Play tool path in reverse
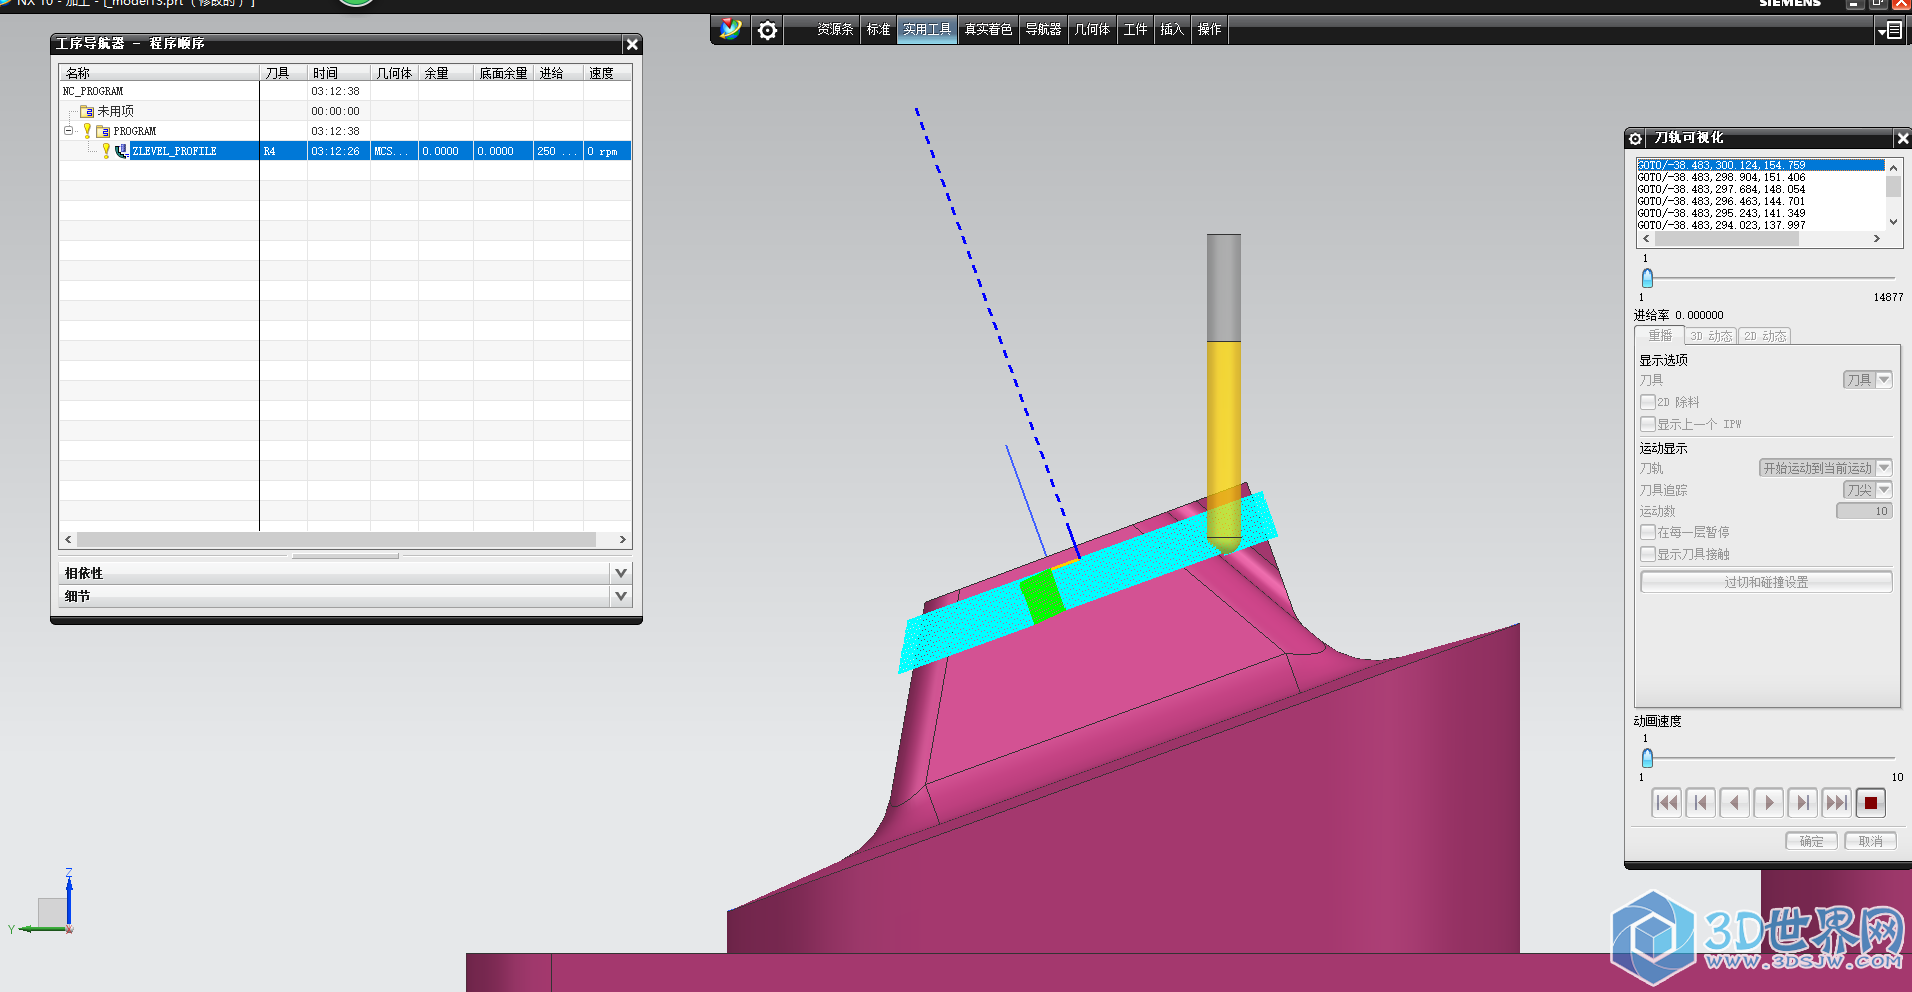 [x=1734, y=802]
